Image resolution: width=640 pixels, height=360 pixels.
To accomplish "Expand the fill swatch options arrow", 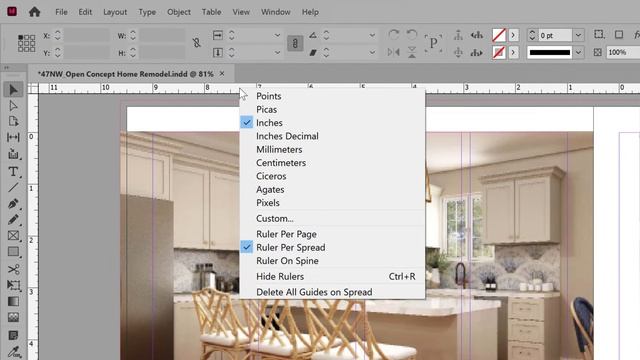I will [x=513, y=35].
